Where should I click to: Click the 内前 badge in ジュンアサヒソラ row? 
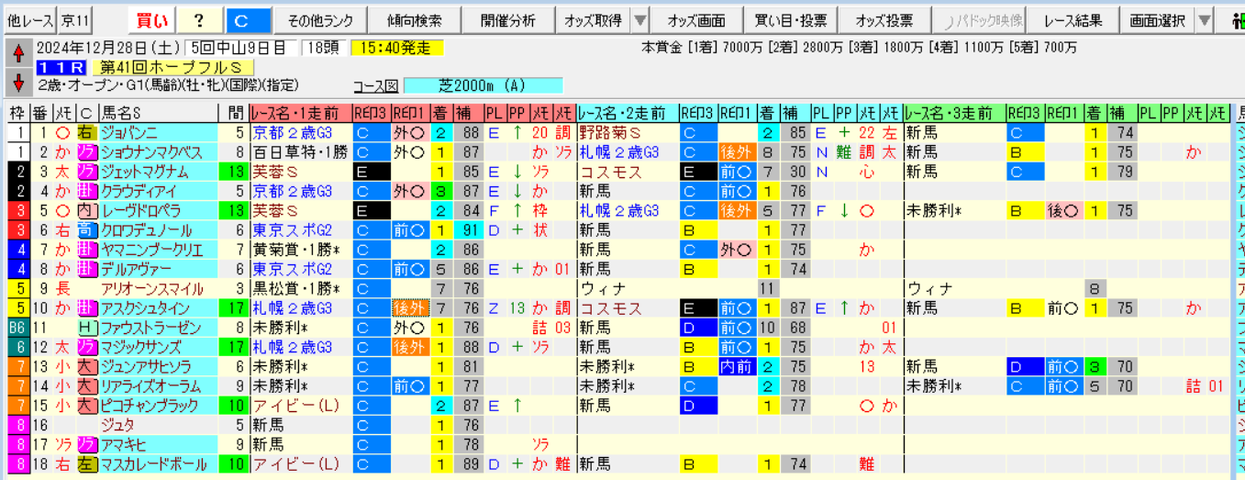[736, 366]
